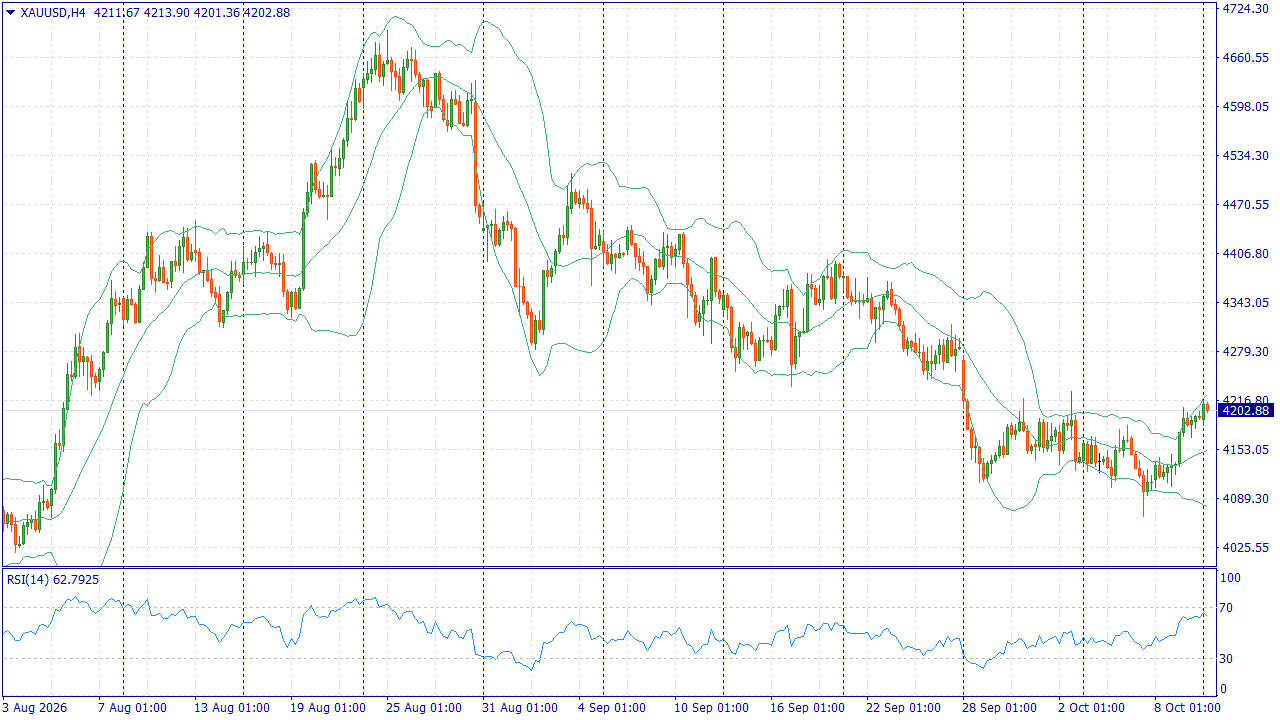Click the 25 Aug 01:00 time label

[x=423, y=708]
